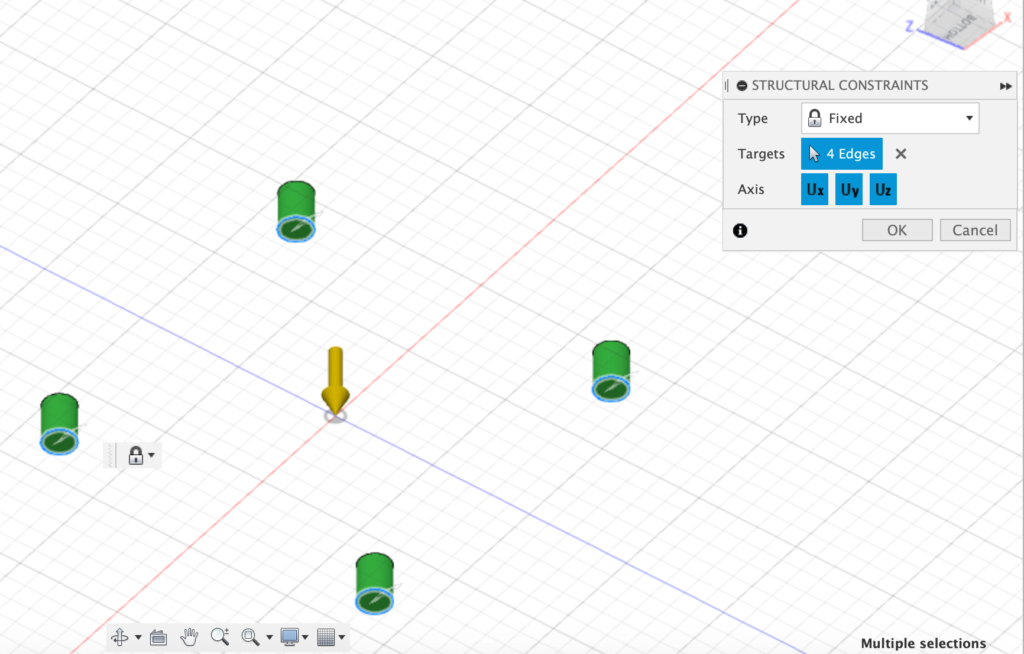
Task: Toggle the Ux axis constraint
Action: click(x=815, y=189)
